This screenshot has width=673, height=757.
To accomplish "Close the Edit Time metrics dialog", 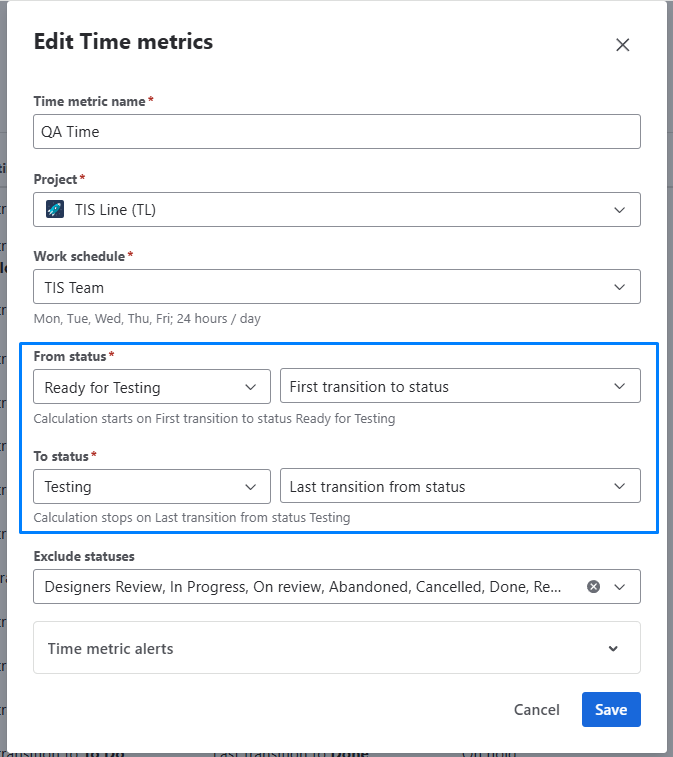I will (622, 45).
